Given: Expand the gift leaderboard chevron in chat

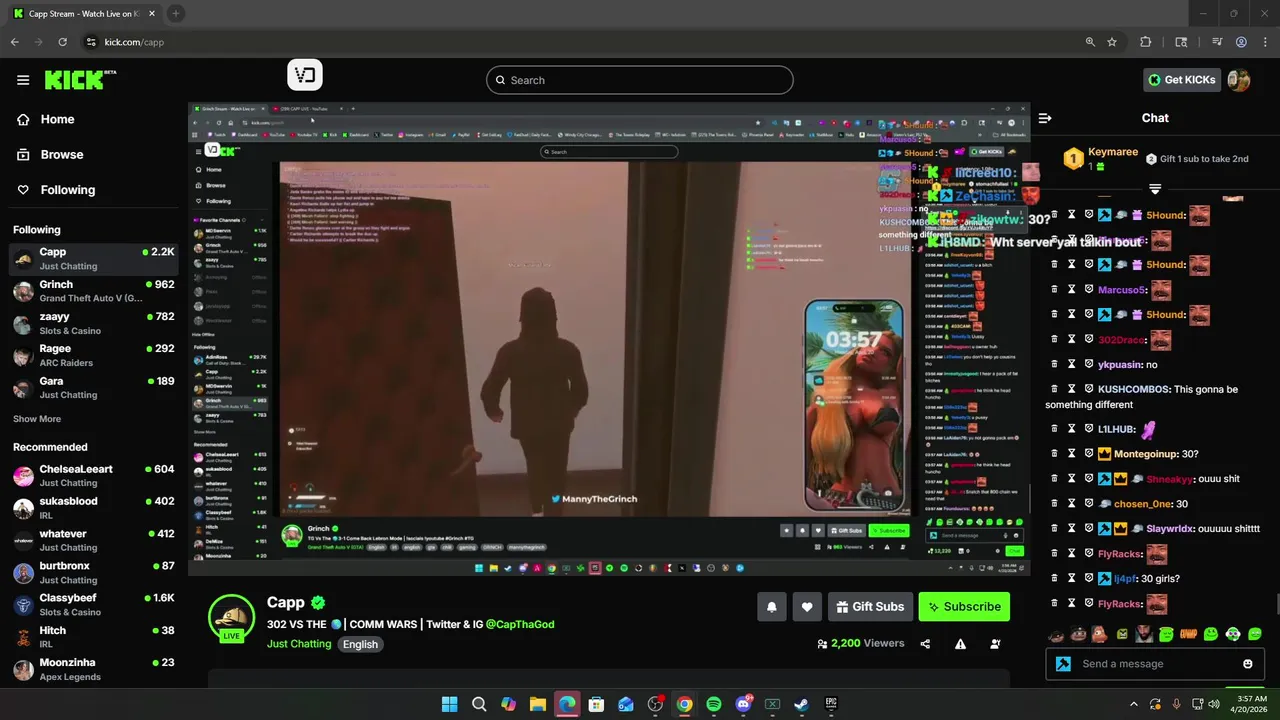Looking at the screenshot, I should pos(1155,188).
